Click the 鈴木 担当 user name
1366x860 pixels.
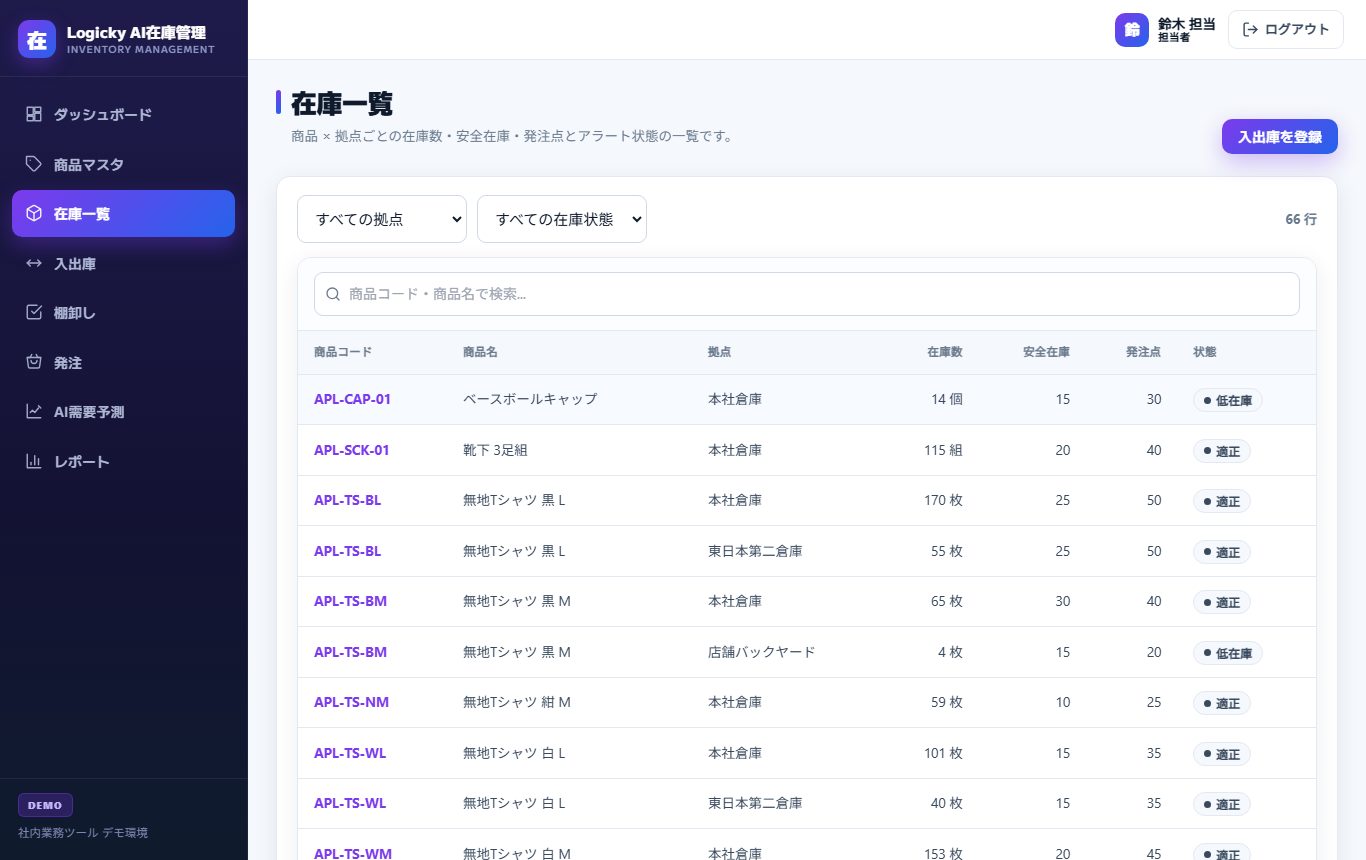(x=1186, y=24)
